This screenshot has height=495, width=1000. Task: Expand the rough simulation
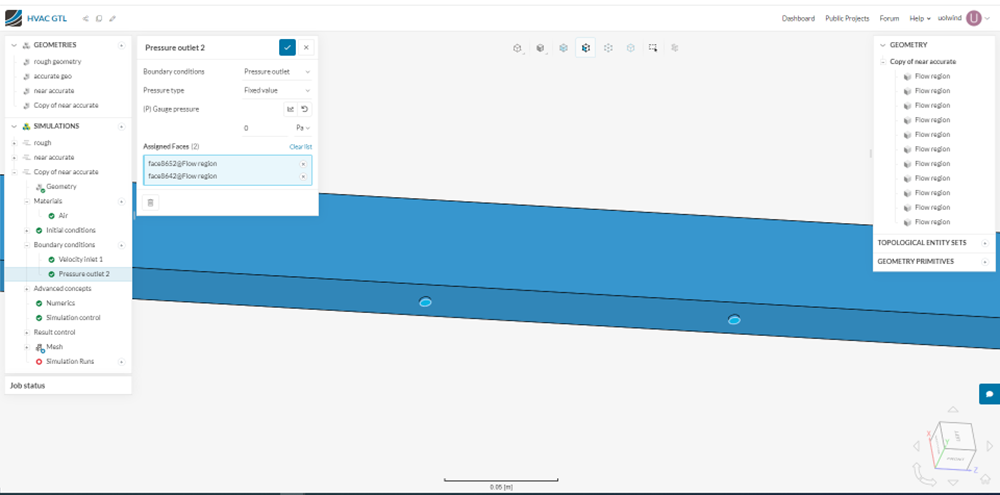click(x=14, y=143)
